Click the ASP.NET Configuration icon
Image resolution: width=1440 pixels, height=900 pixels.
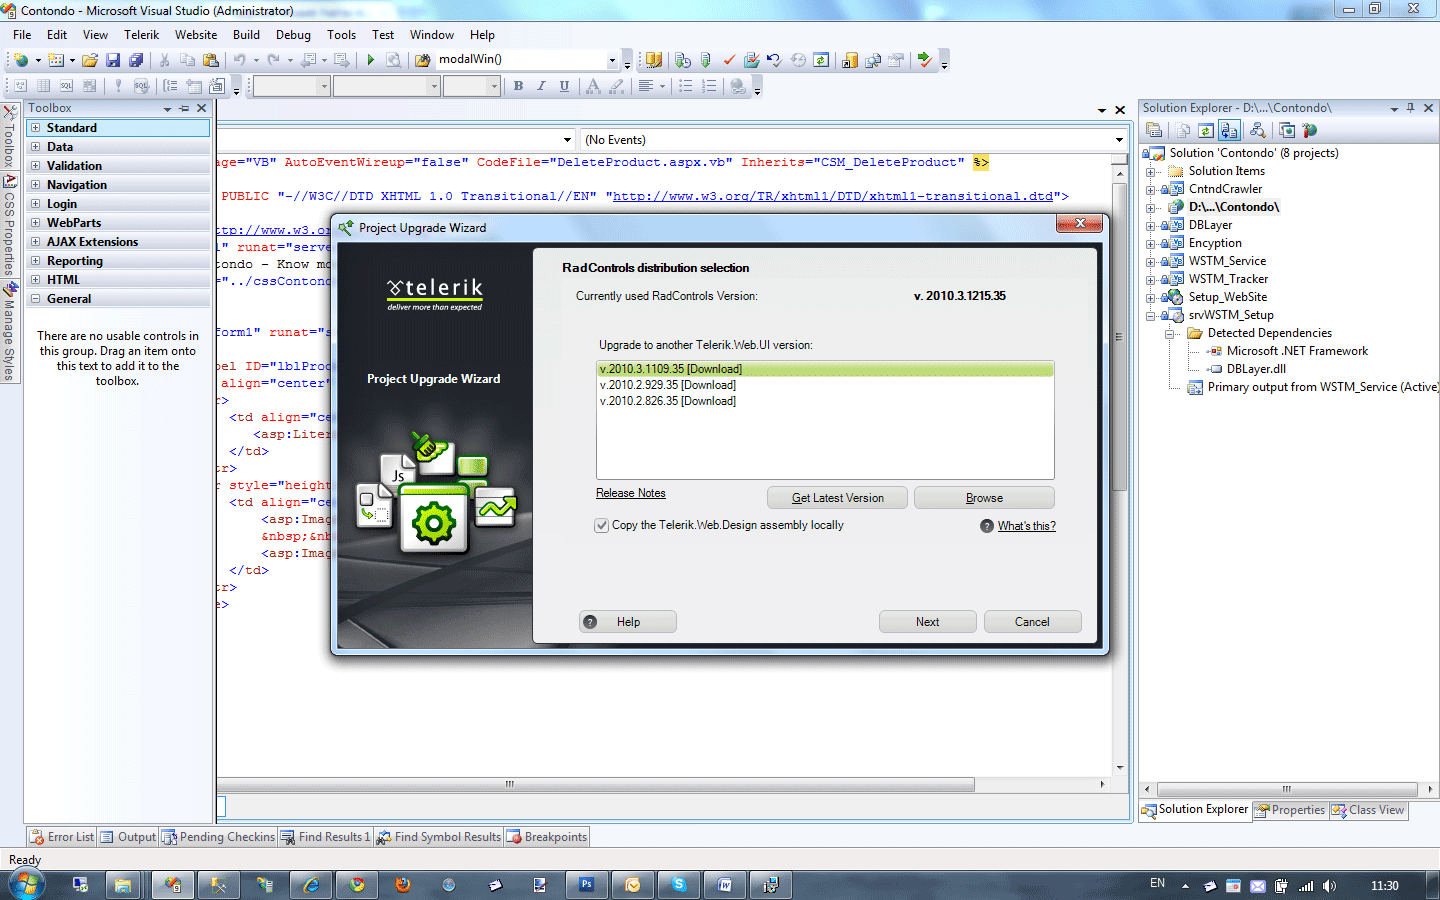pos(1310,130)
